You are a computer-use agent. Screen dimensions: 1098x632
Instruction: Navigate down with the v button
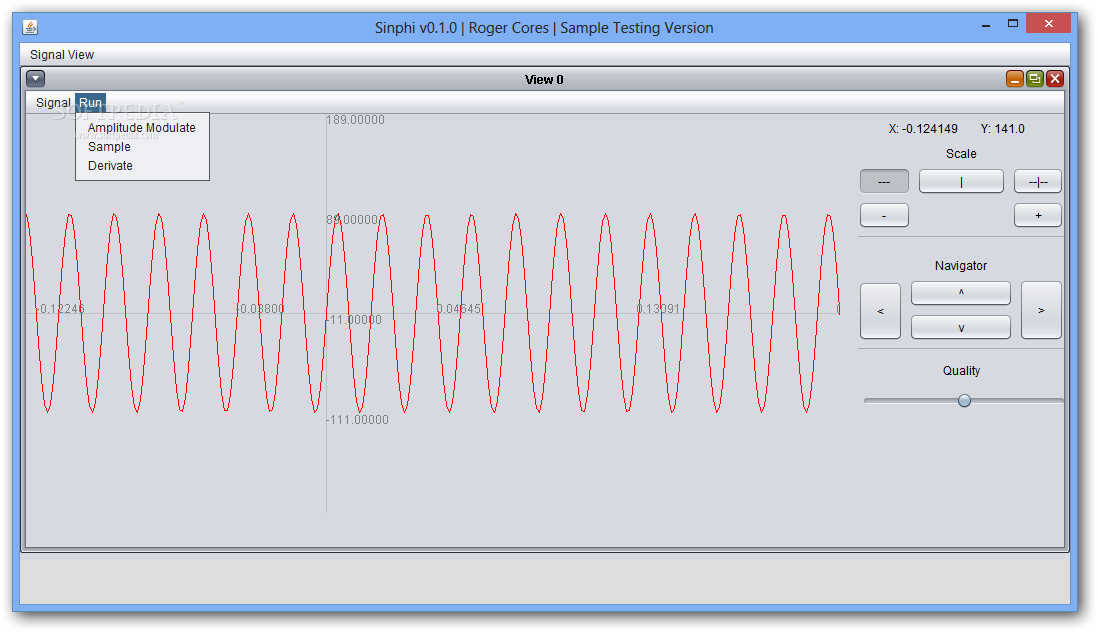point(961,328)
